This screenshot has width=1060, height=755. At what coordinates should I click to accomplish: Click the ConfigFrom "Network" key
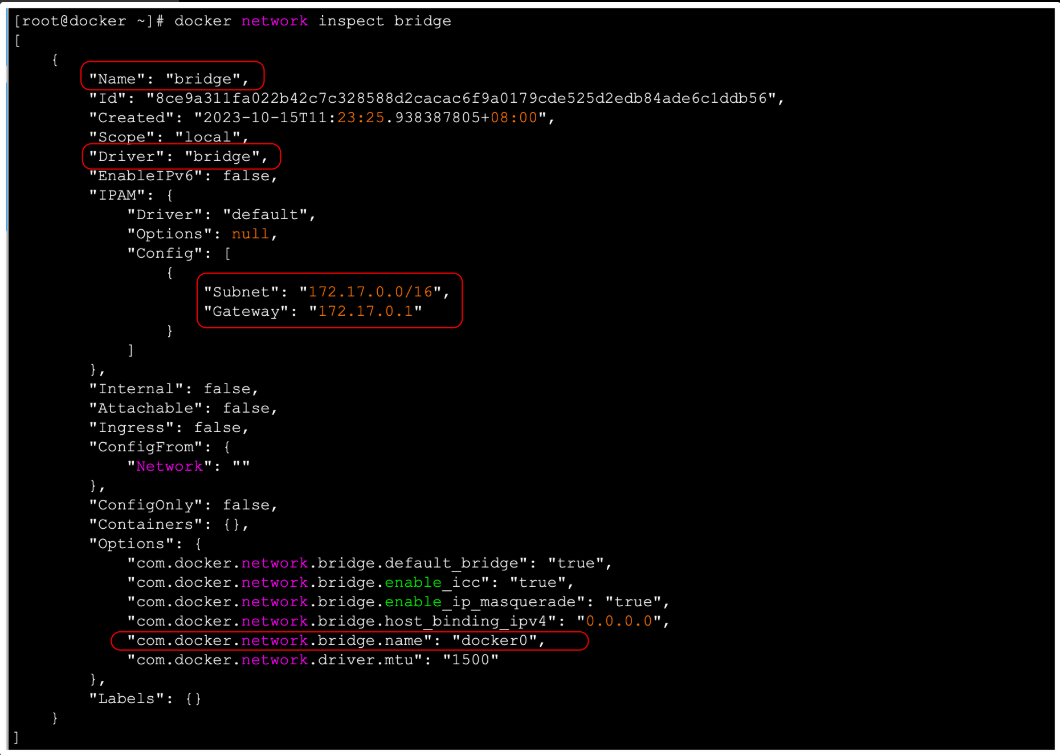[x=169, y=466]
